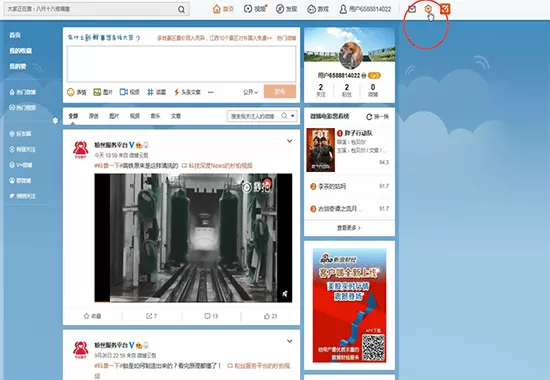Open the 公开 visibility dropdown
The image size is (550, 380).
click(x=250, y=92)
